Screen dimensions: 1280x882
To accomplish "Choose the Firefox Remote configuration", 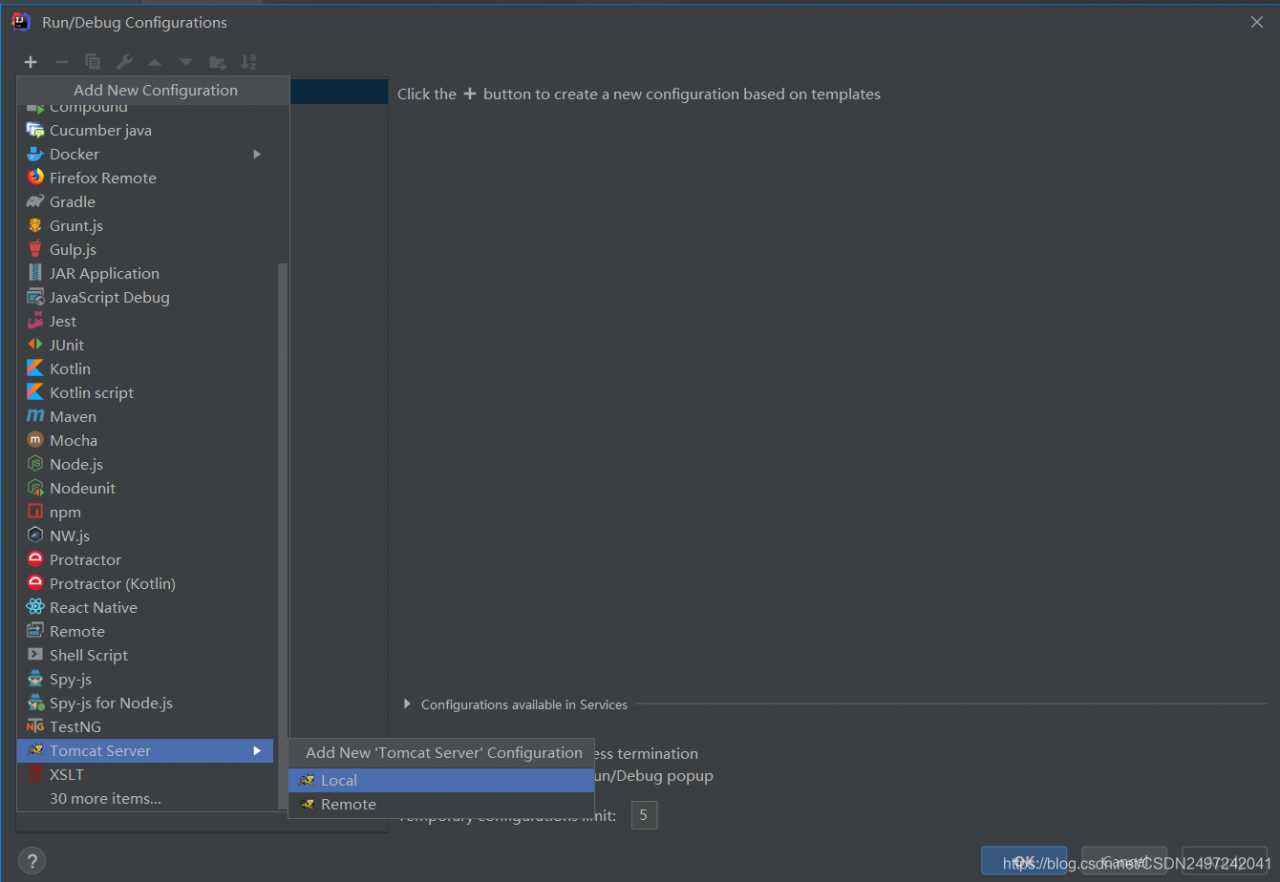I will (145, 178).
